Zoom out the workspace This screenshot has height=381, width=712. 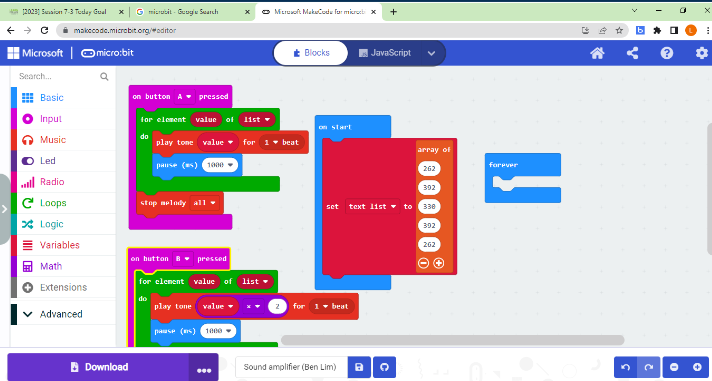(674, 367)
